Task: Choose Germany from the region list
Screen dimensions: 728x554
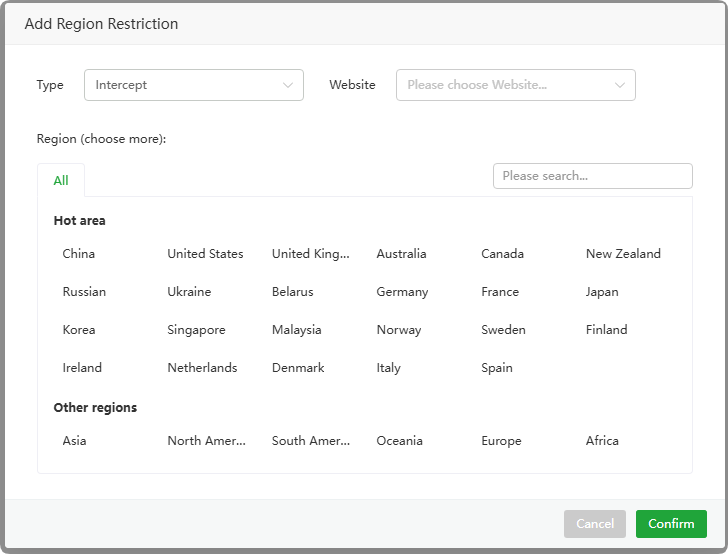Action: (402, 292)
